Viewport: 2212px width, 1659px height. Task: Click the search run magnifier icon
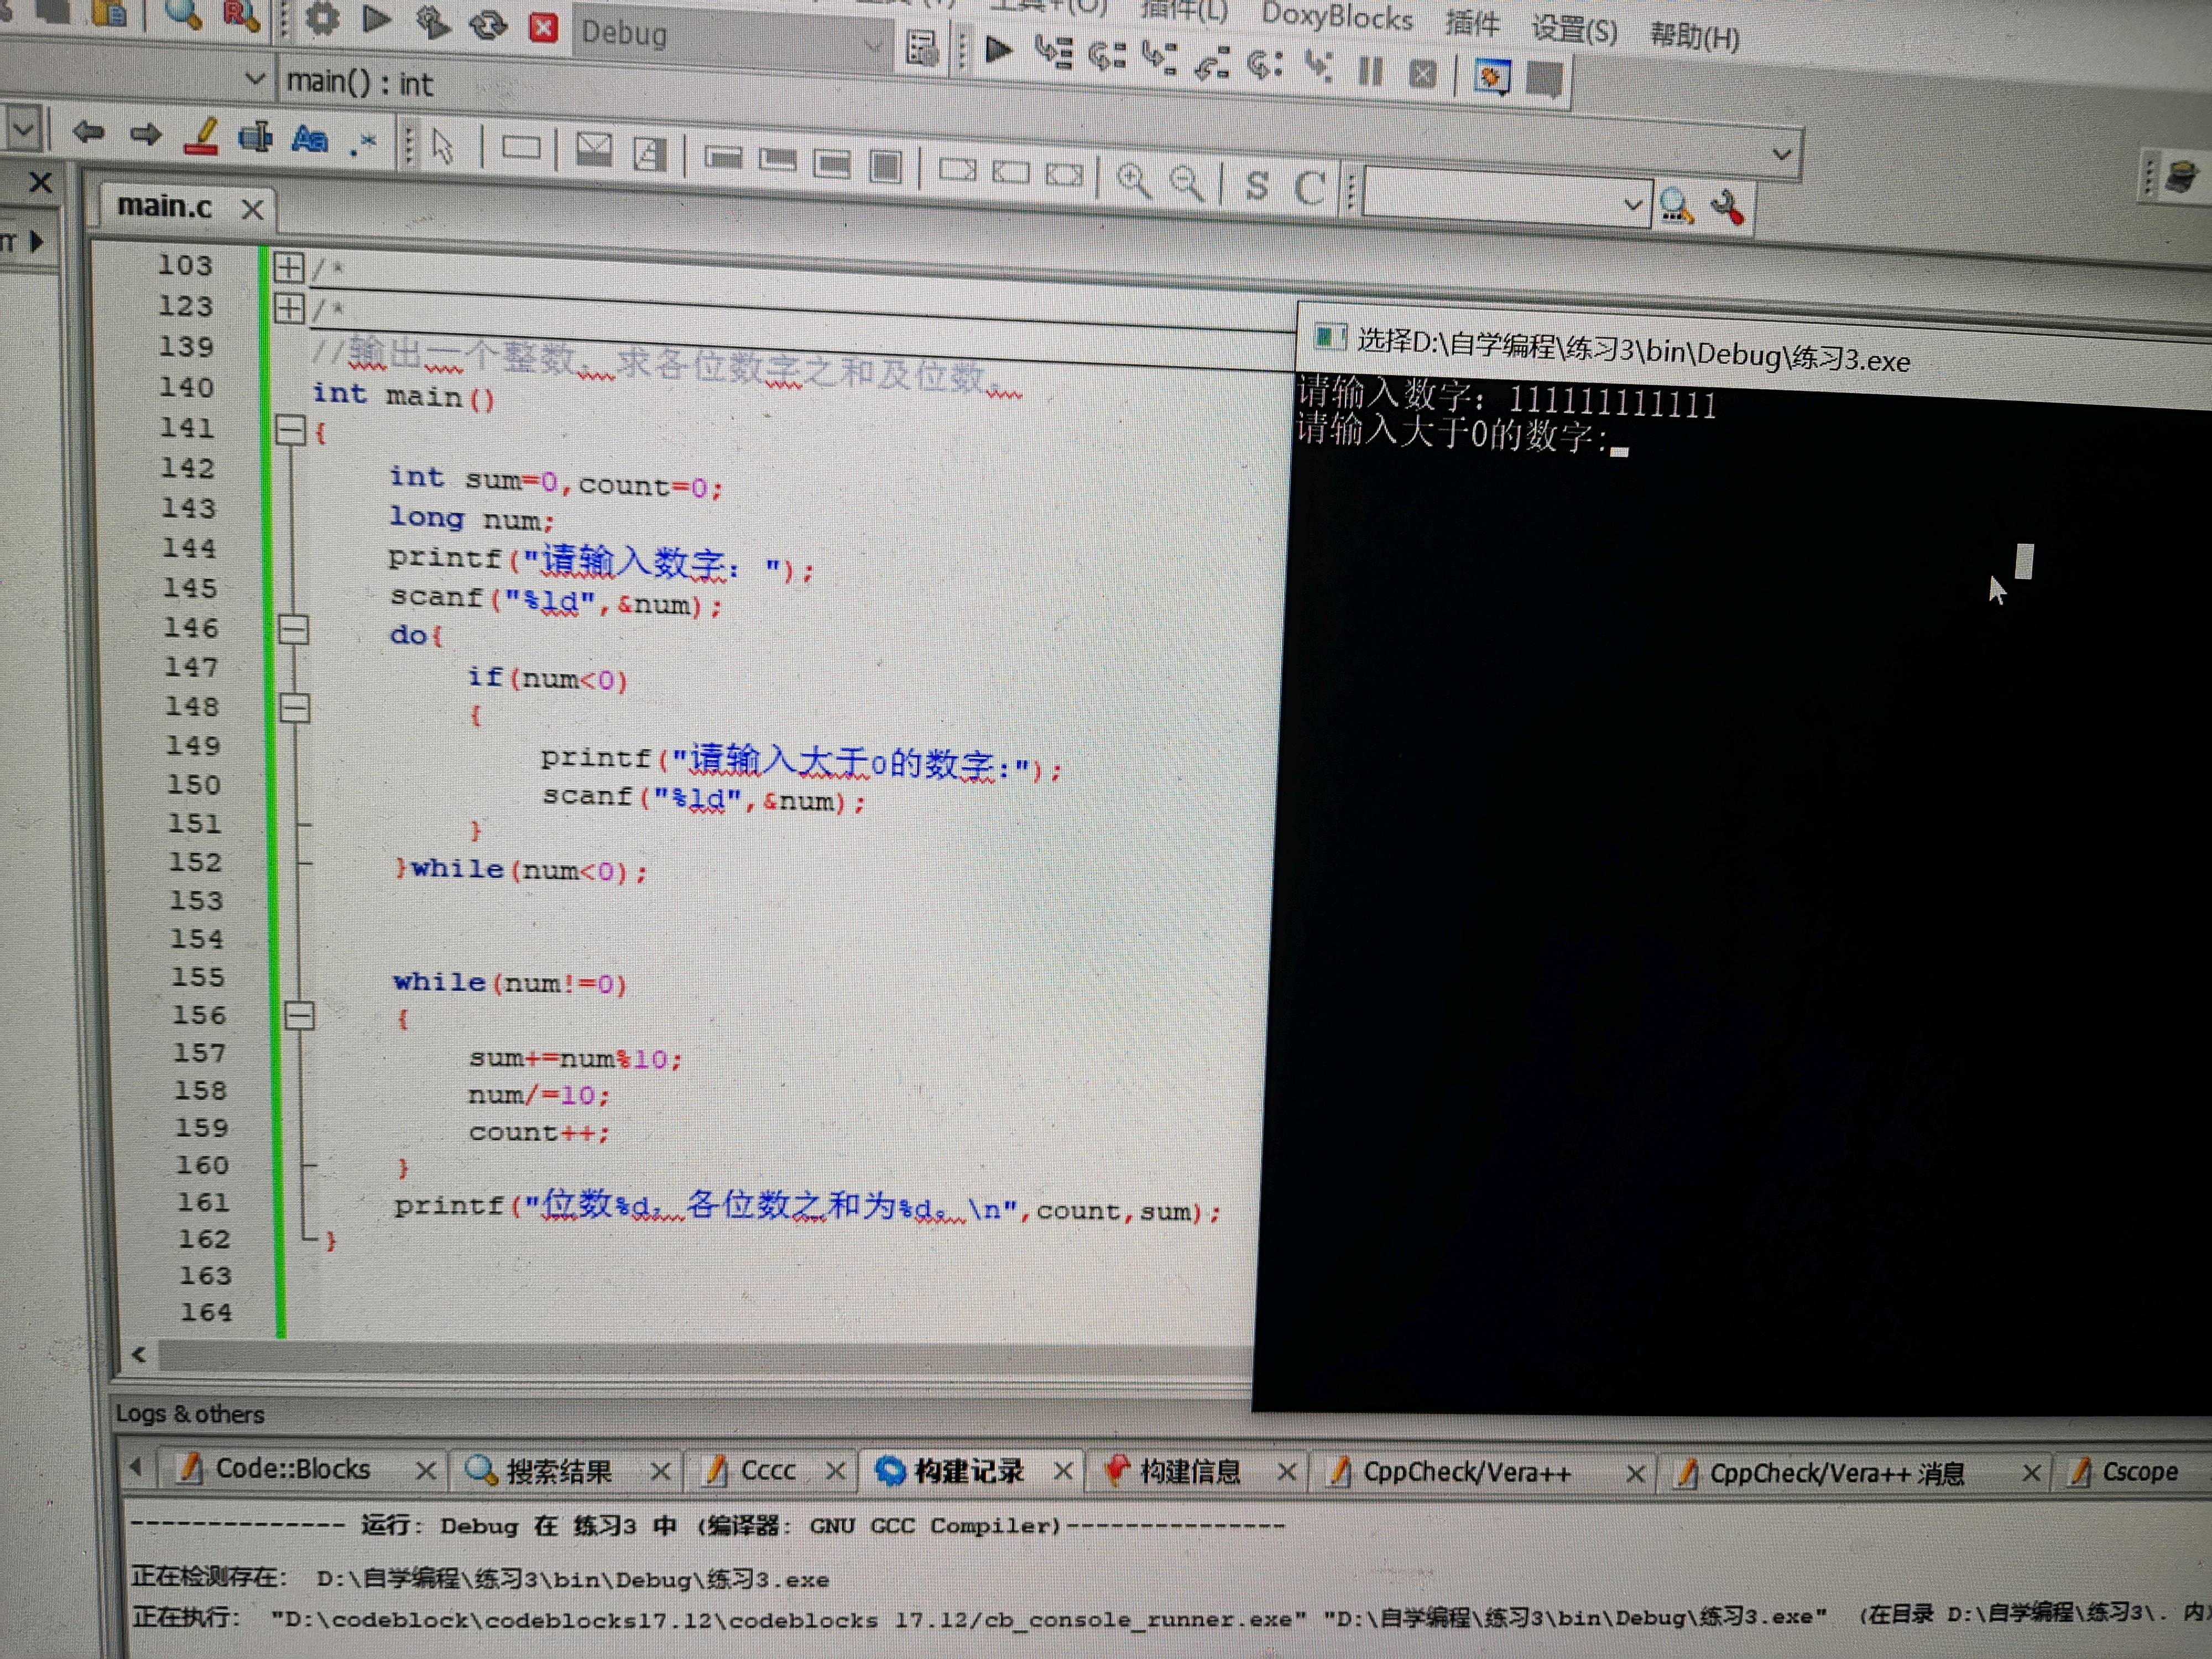(x=1676, y=207)
